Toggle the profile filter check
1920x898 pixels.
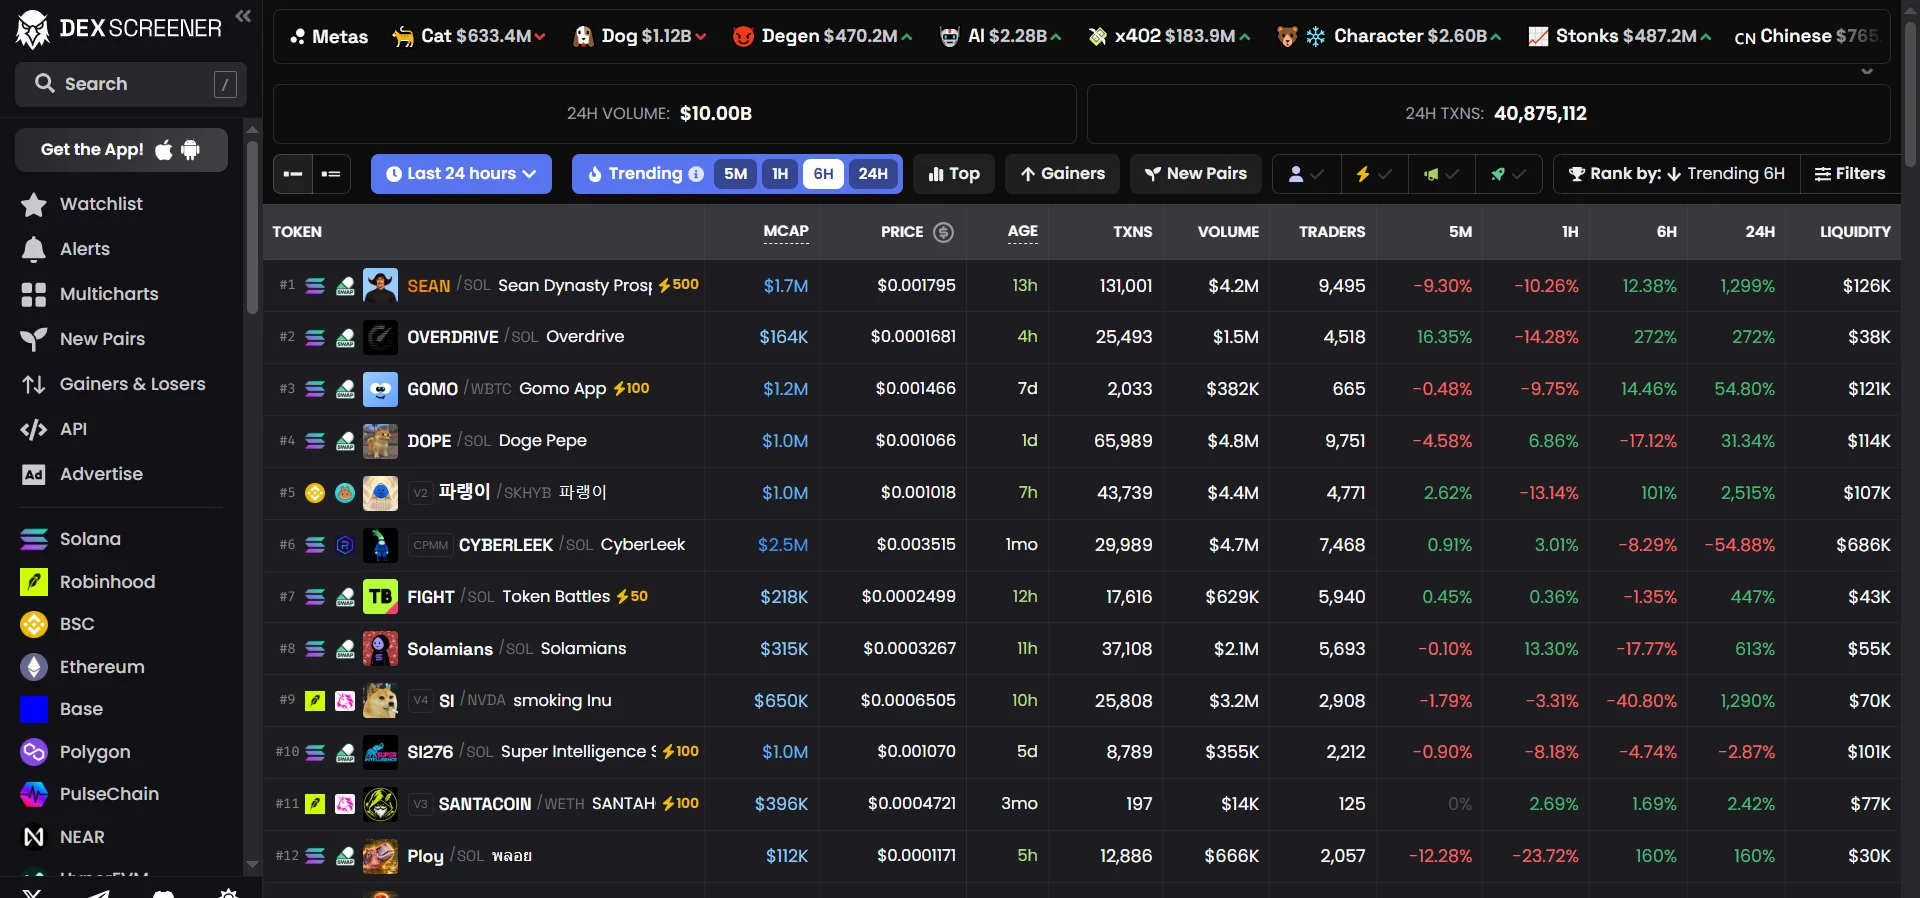(x=1306, y=174)
